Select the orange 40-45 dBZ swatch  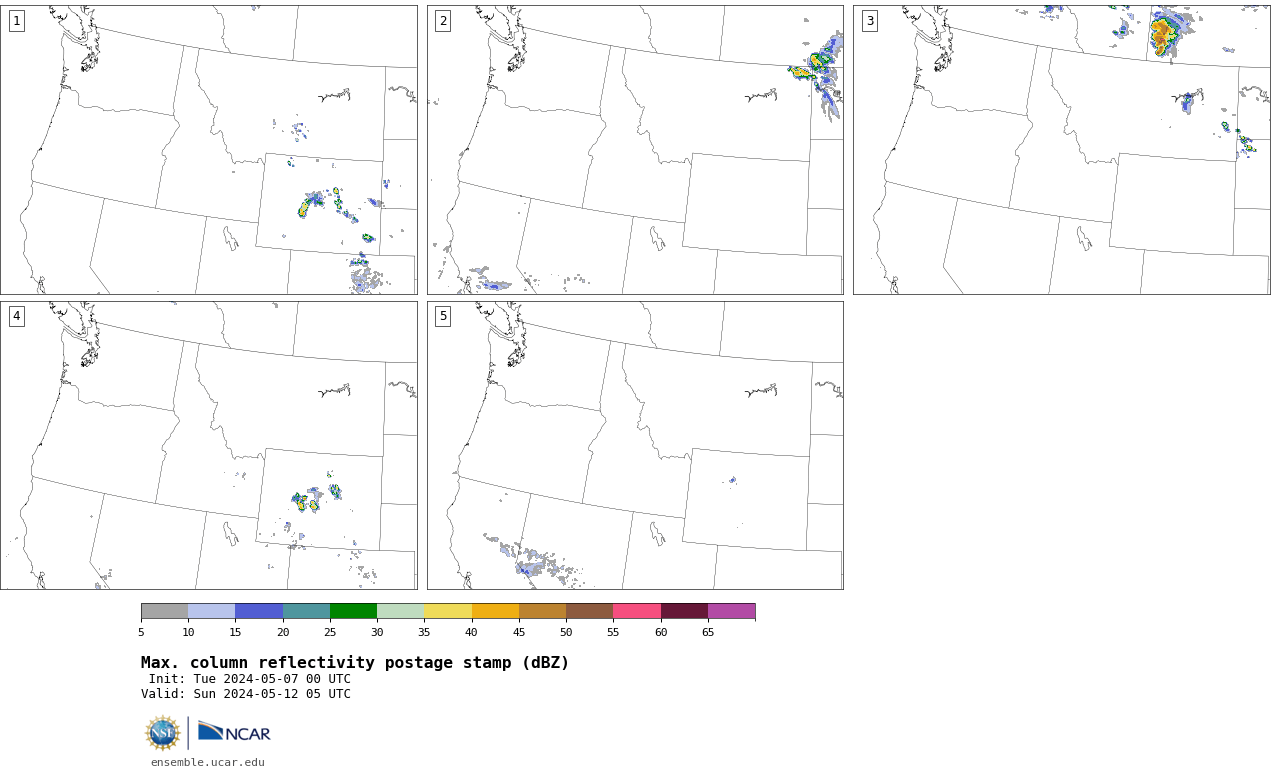(495, 611)
